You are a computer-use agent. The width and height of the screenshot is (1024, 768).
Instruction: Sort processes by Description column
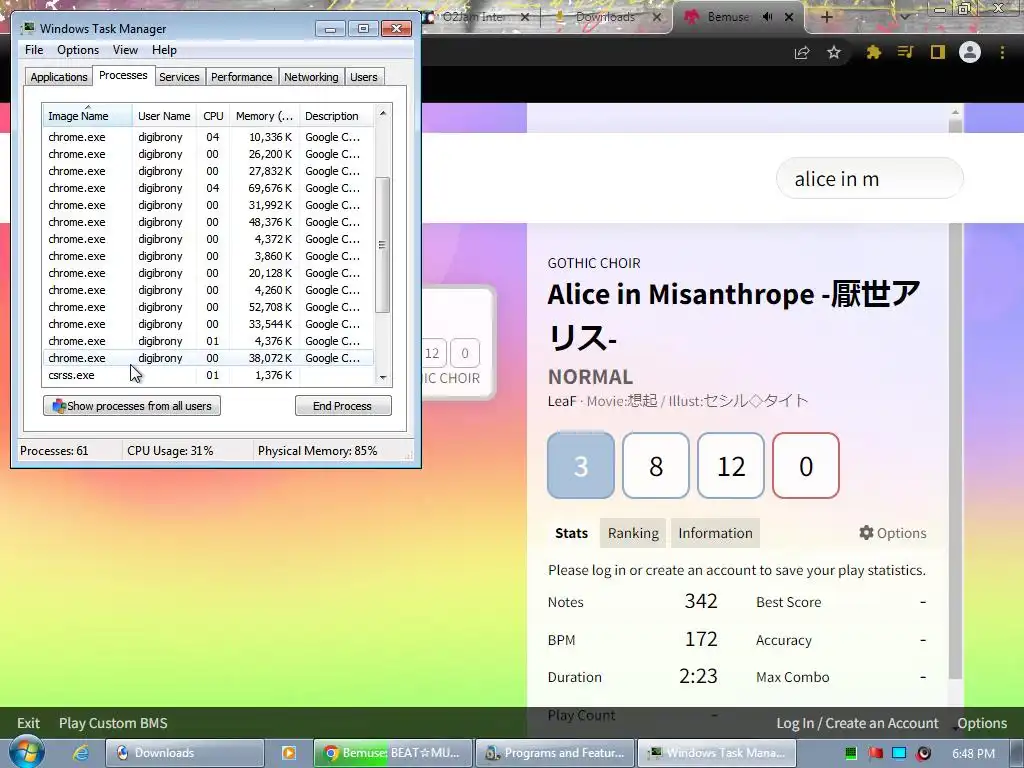coord(336,116)
